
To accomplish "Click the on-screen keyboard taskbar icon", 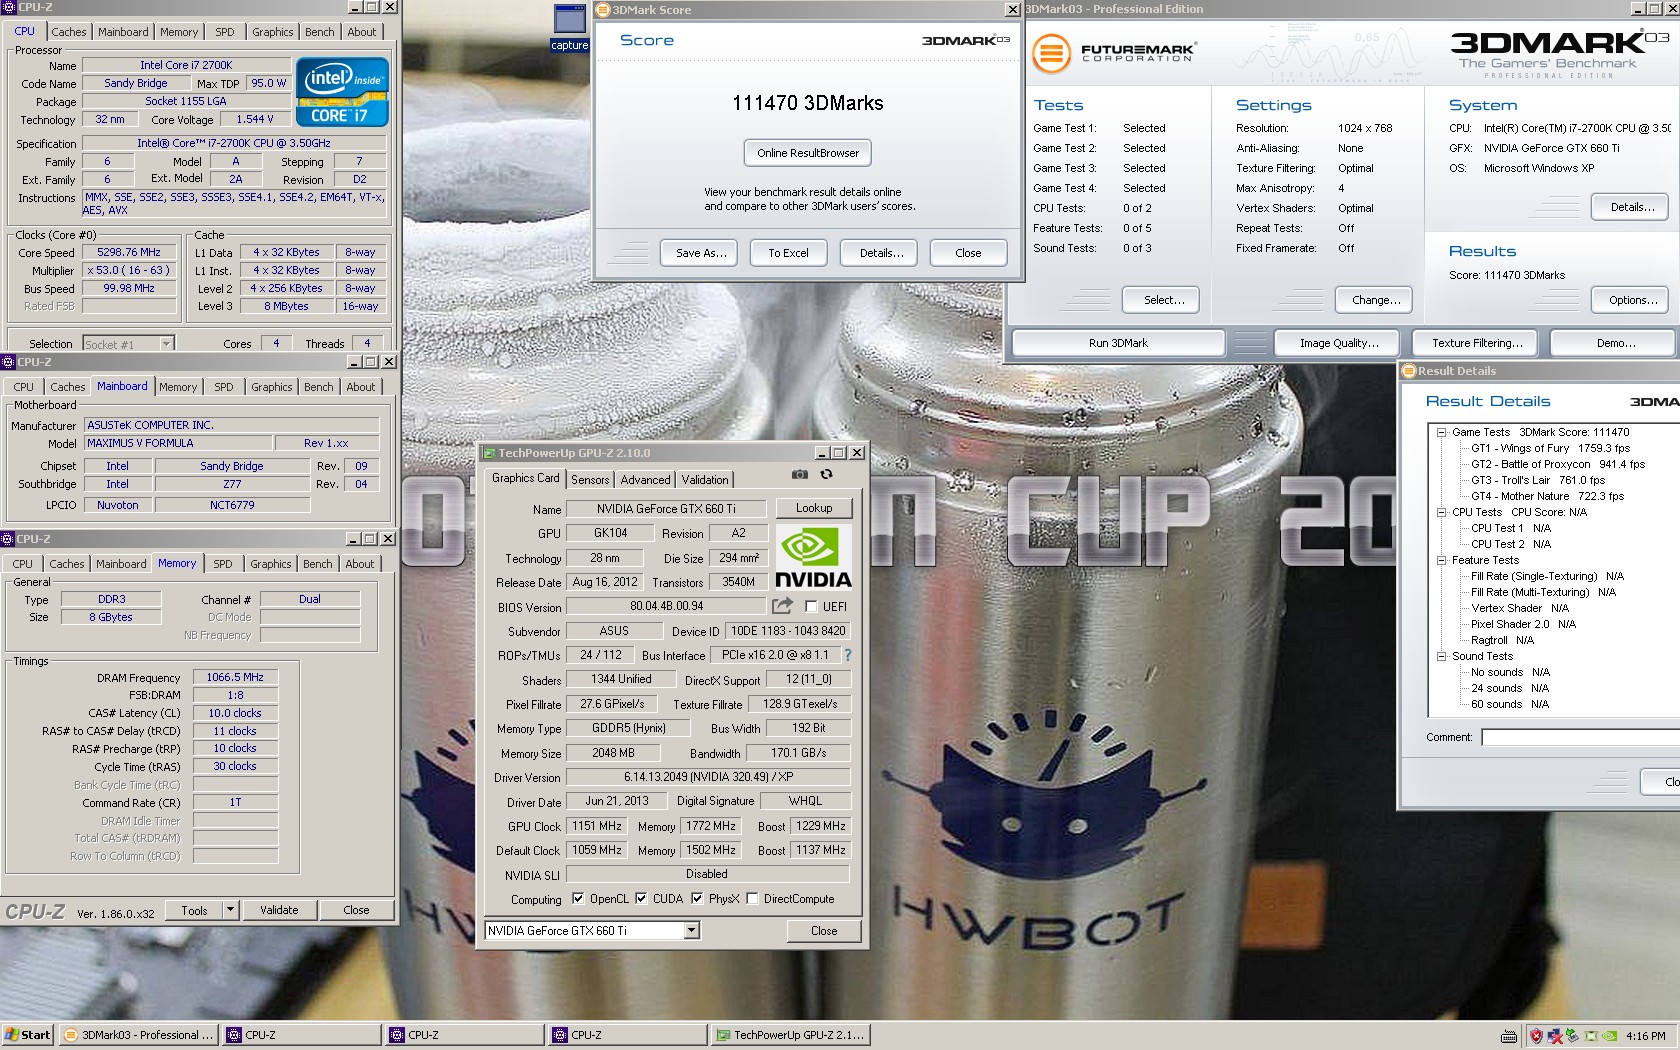I will pyautogui.click(x=1509, y=1036).
